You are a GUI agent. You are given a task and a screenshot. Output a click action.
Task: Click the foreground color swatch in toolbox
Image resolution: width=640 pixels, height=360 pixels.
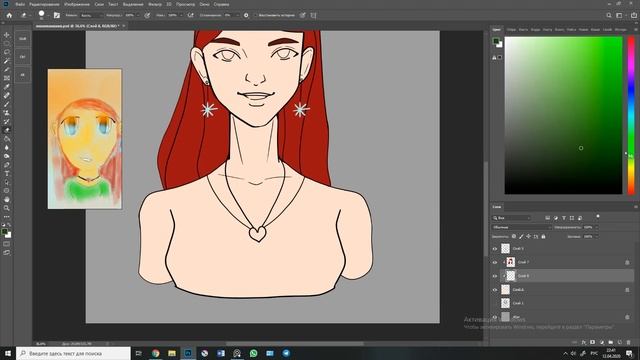click(x=5, y=232)
